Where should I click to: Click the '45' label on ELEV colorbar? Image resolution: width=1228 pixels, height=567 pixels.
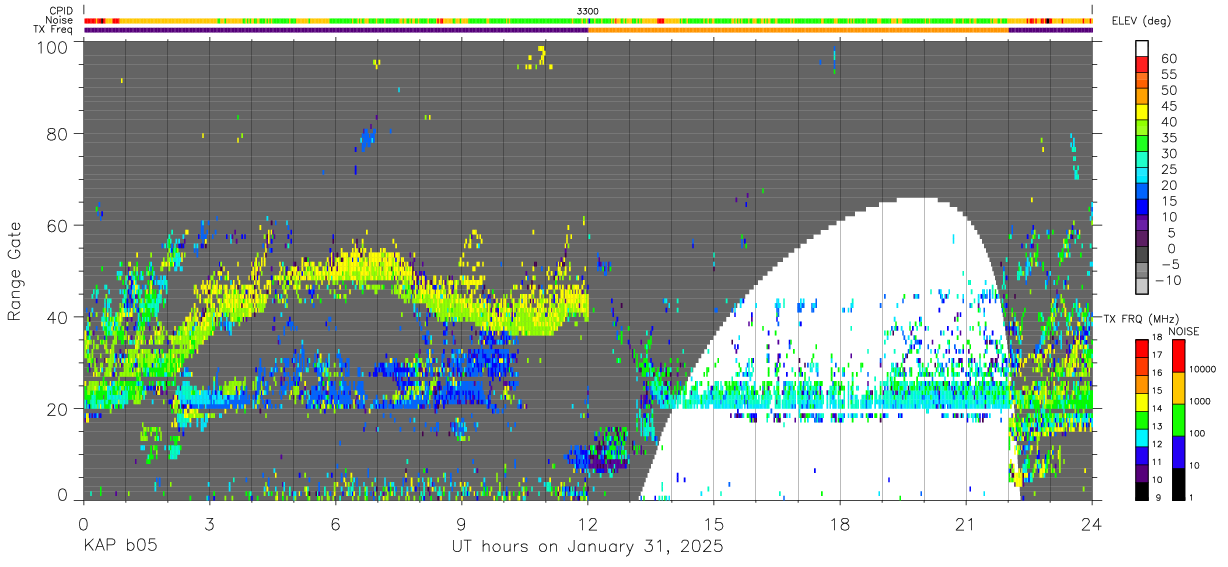point(1167,106)
